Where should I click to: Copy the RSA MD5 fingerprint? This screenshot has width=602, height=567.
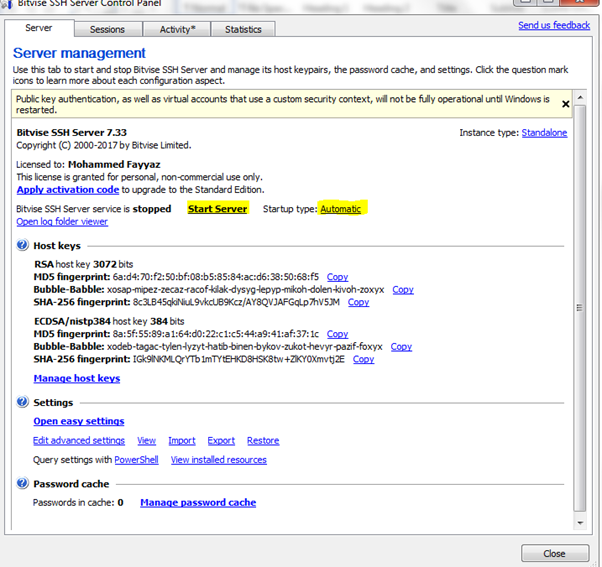(x=337, y=277)
